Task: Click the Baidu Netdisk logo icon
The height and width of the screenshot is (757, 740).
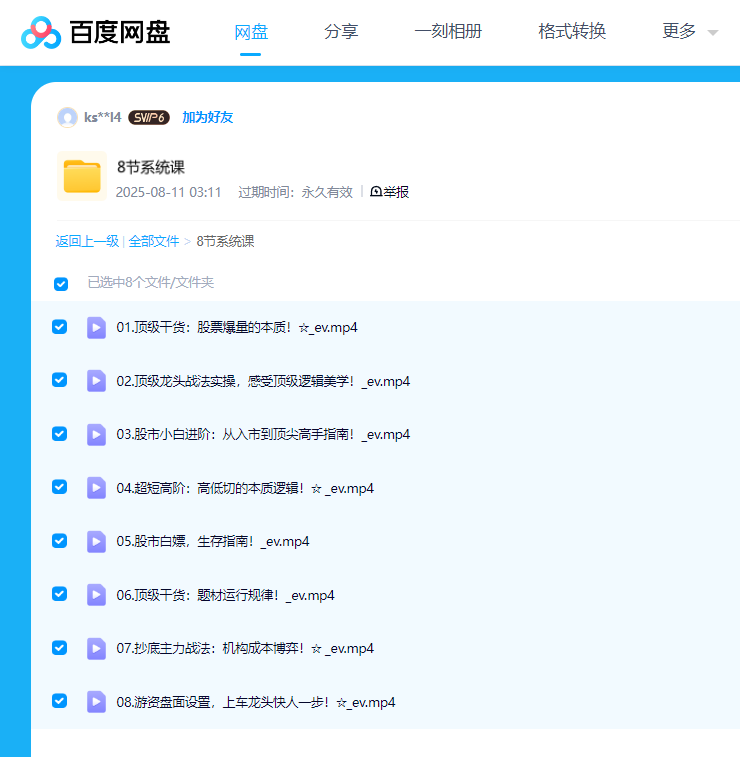Action: (42, 32)
